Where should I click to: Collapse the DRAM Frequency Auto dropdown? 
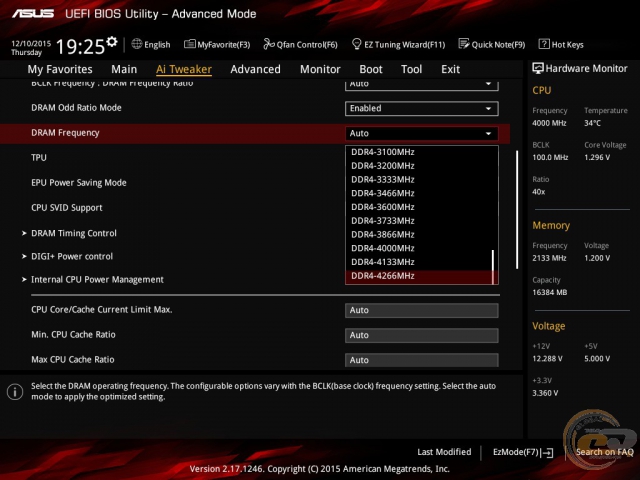pyautogui.click(x=422, y=133)
